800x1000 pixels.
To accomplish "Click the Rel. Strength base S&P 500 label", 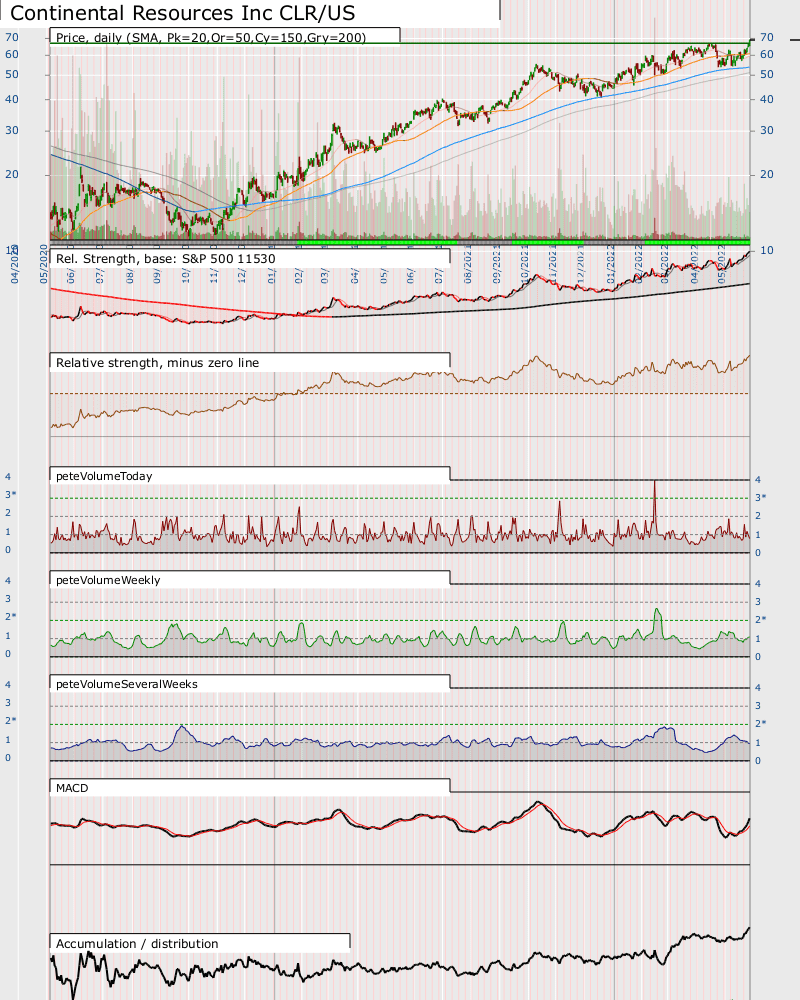I will (166, 259).
